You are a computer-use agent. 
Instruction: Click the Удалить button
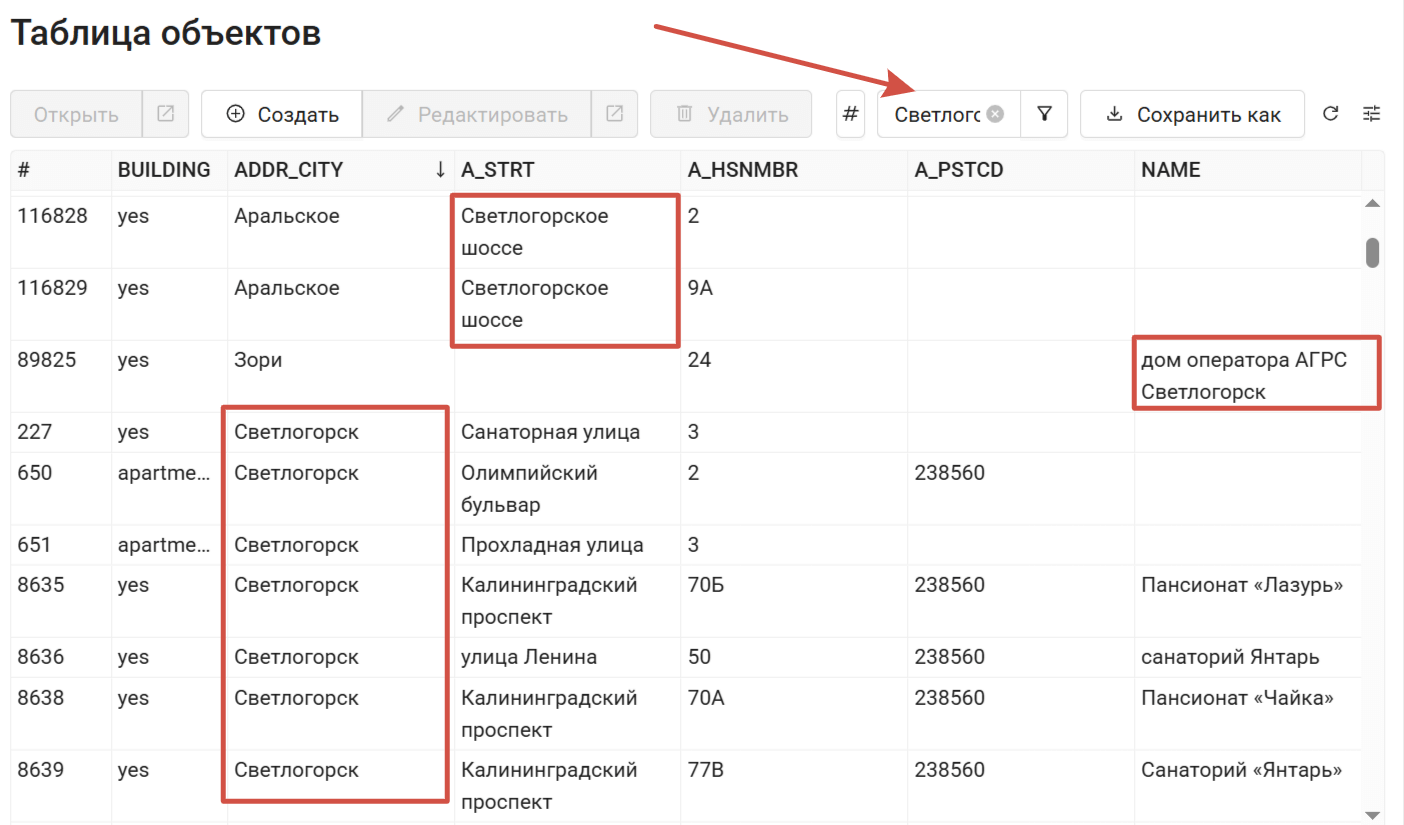(732, 114)
